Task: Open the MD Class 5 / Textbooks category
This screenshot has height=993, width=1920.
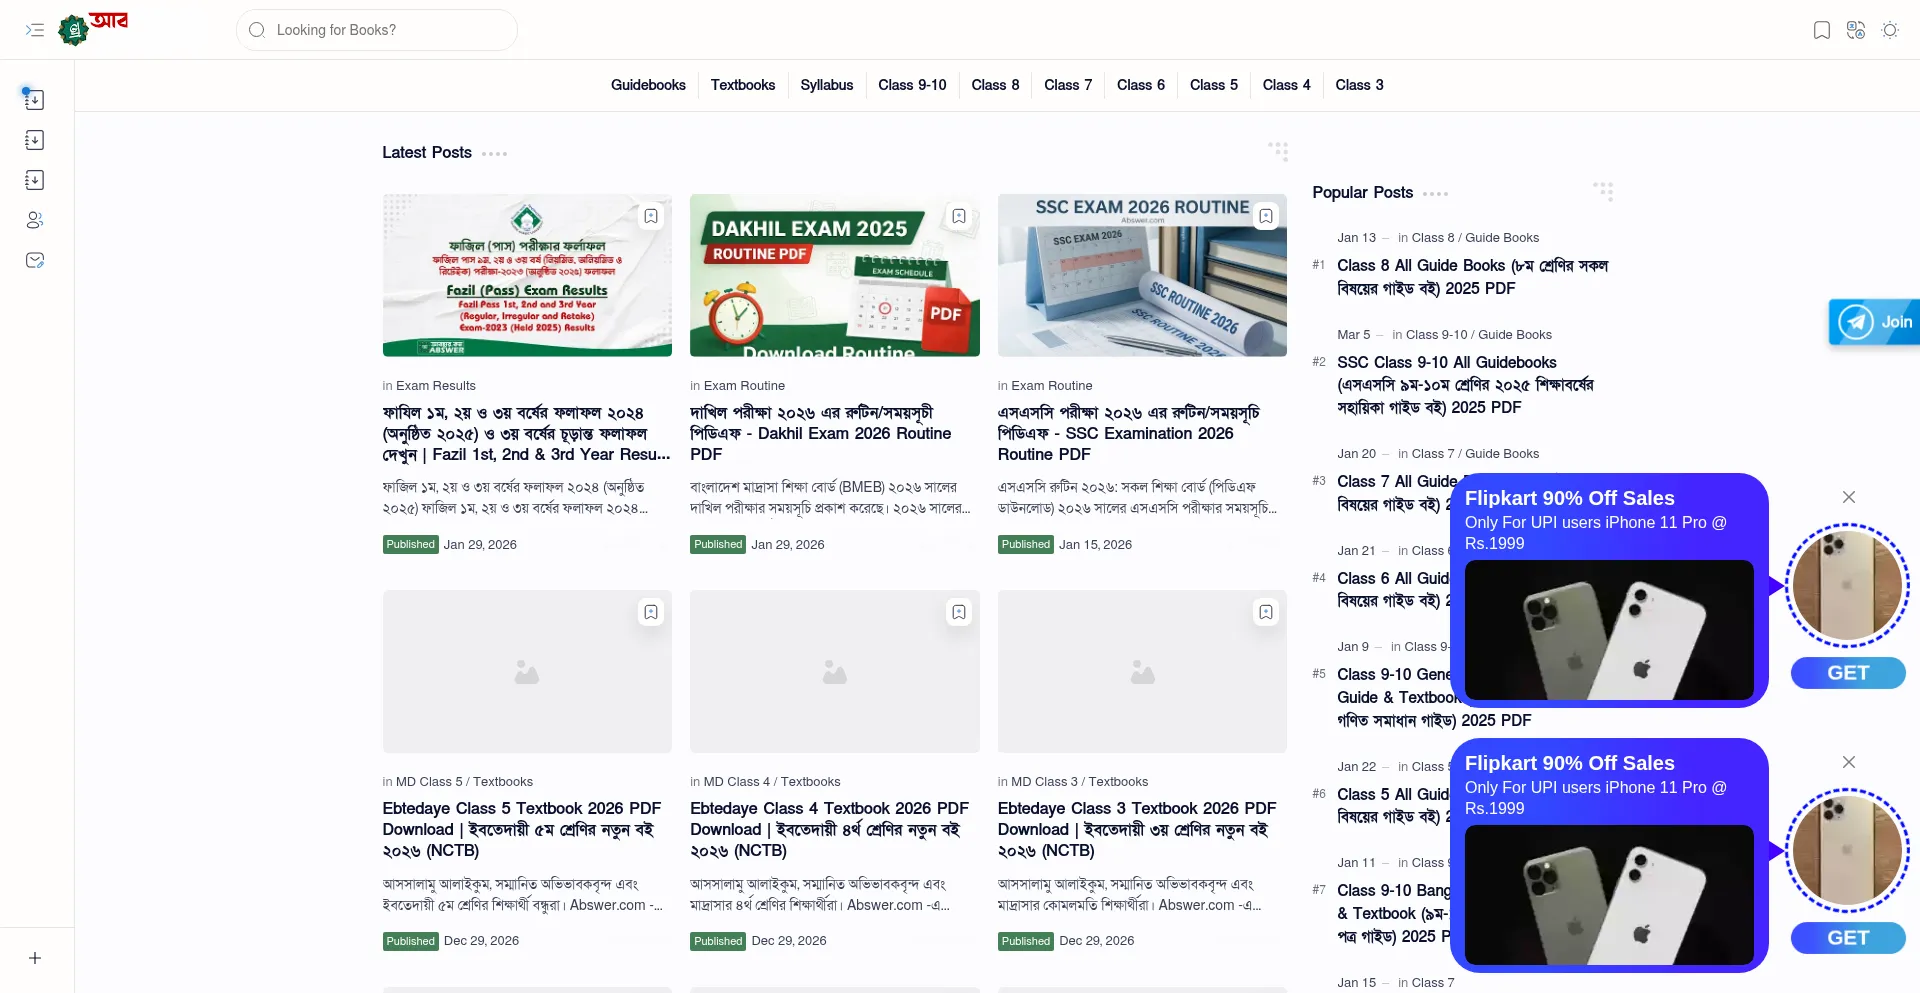Action: (x=464, y=782)
